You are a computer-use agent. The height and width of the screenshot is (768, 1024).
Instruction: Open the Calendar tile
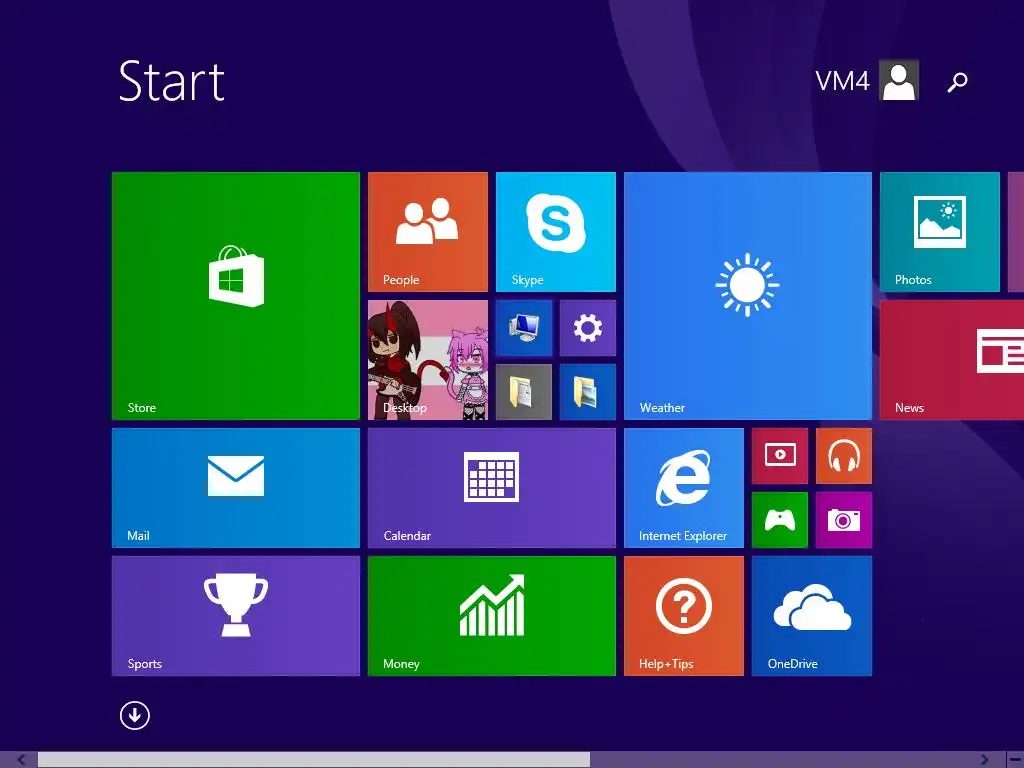click(x=492, y=488)
